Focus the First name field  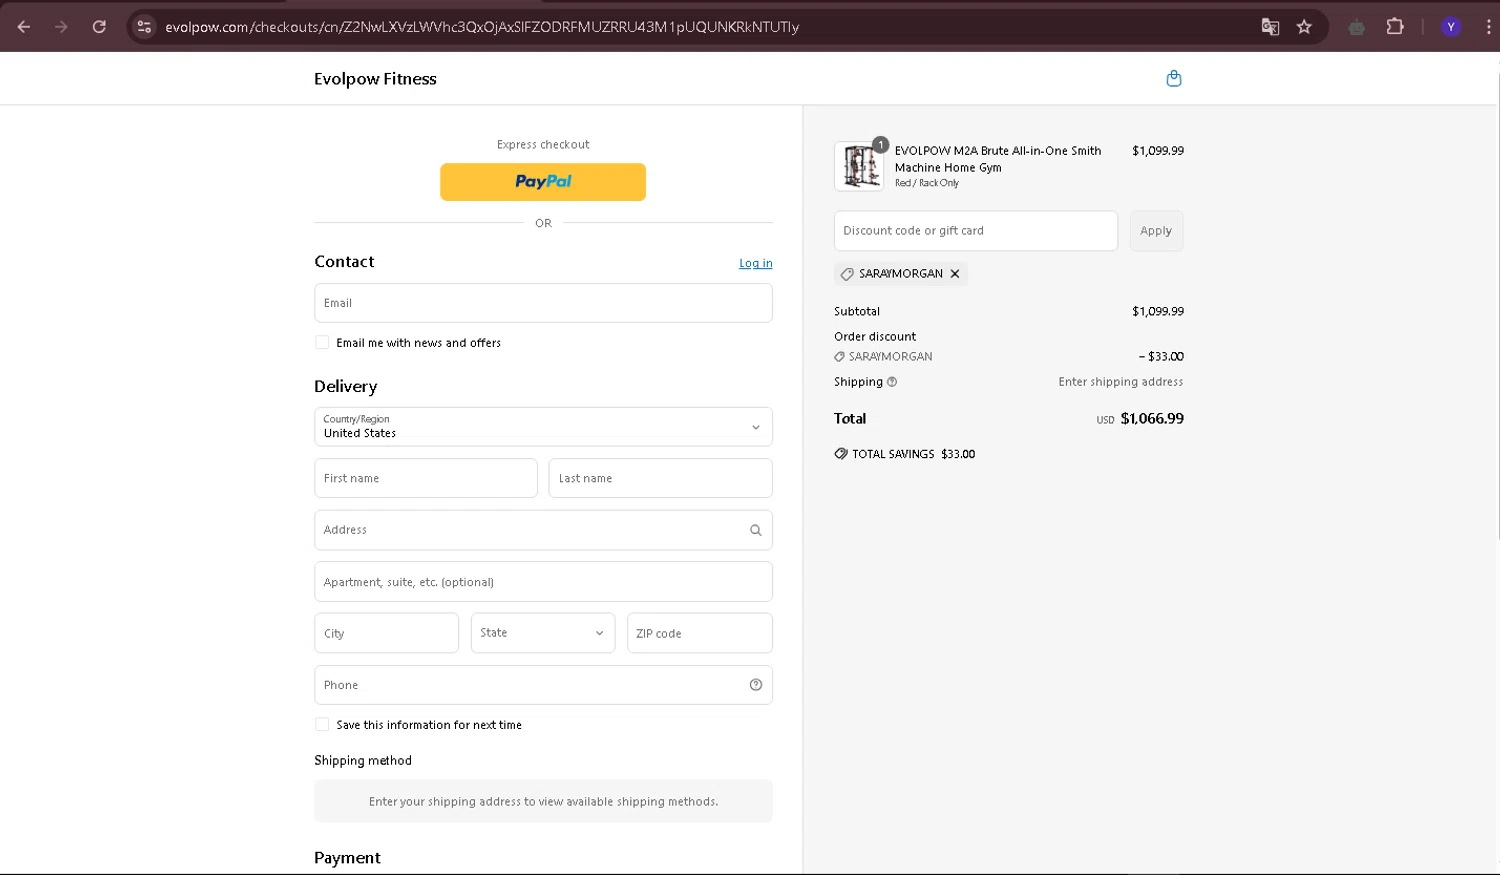pos(426,478)
